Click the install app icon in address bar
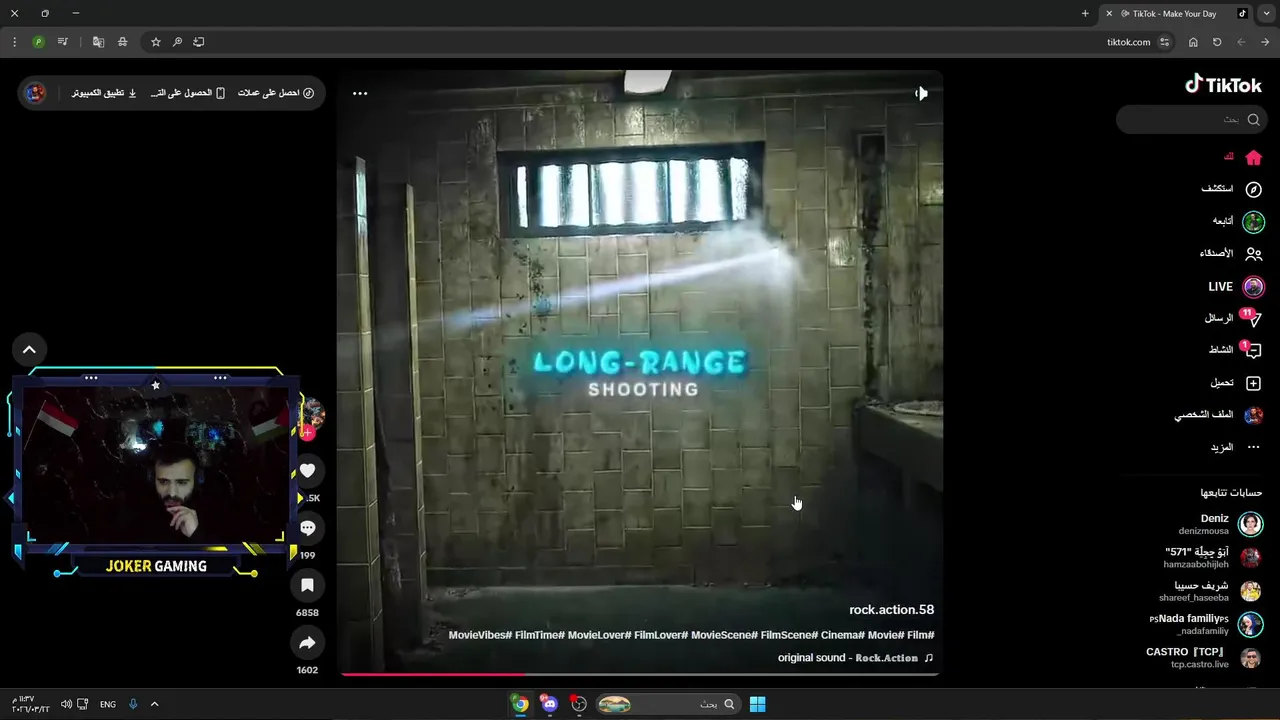The height and width of the screenshot is (720, 1280). pos(198,42)
